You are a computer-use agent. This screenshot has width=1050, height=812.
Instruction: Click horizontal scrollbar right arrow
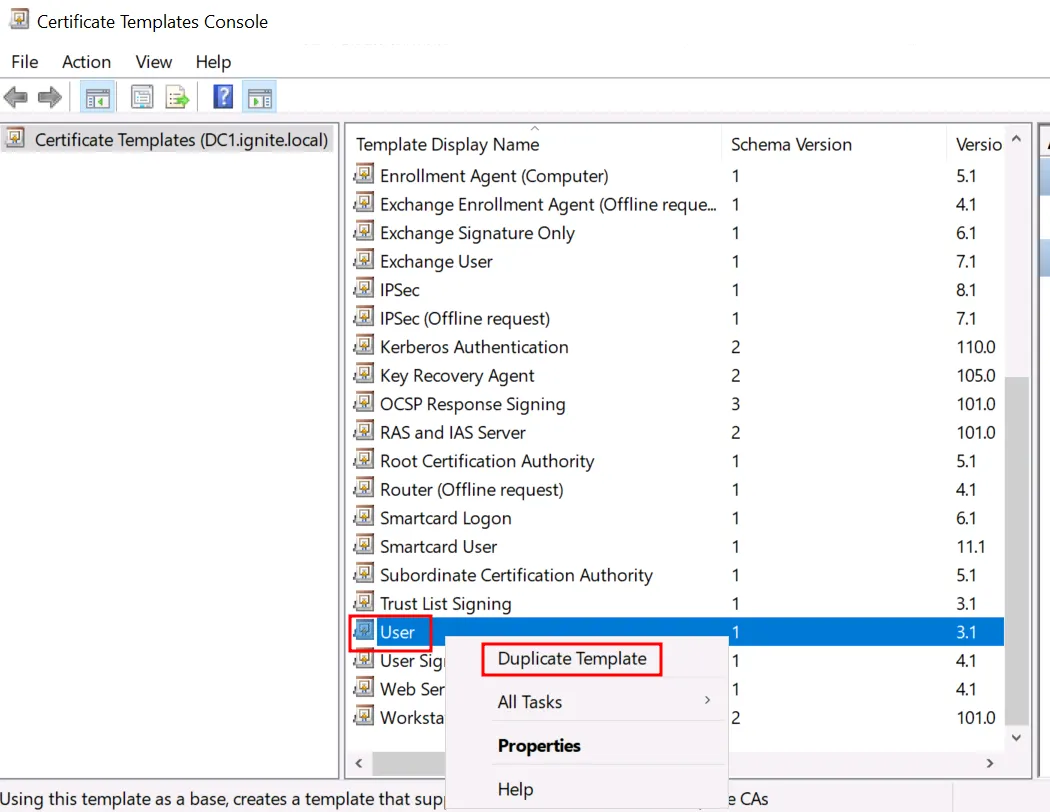(x=990, y=764)
